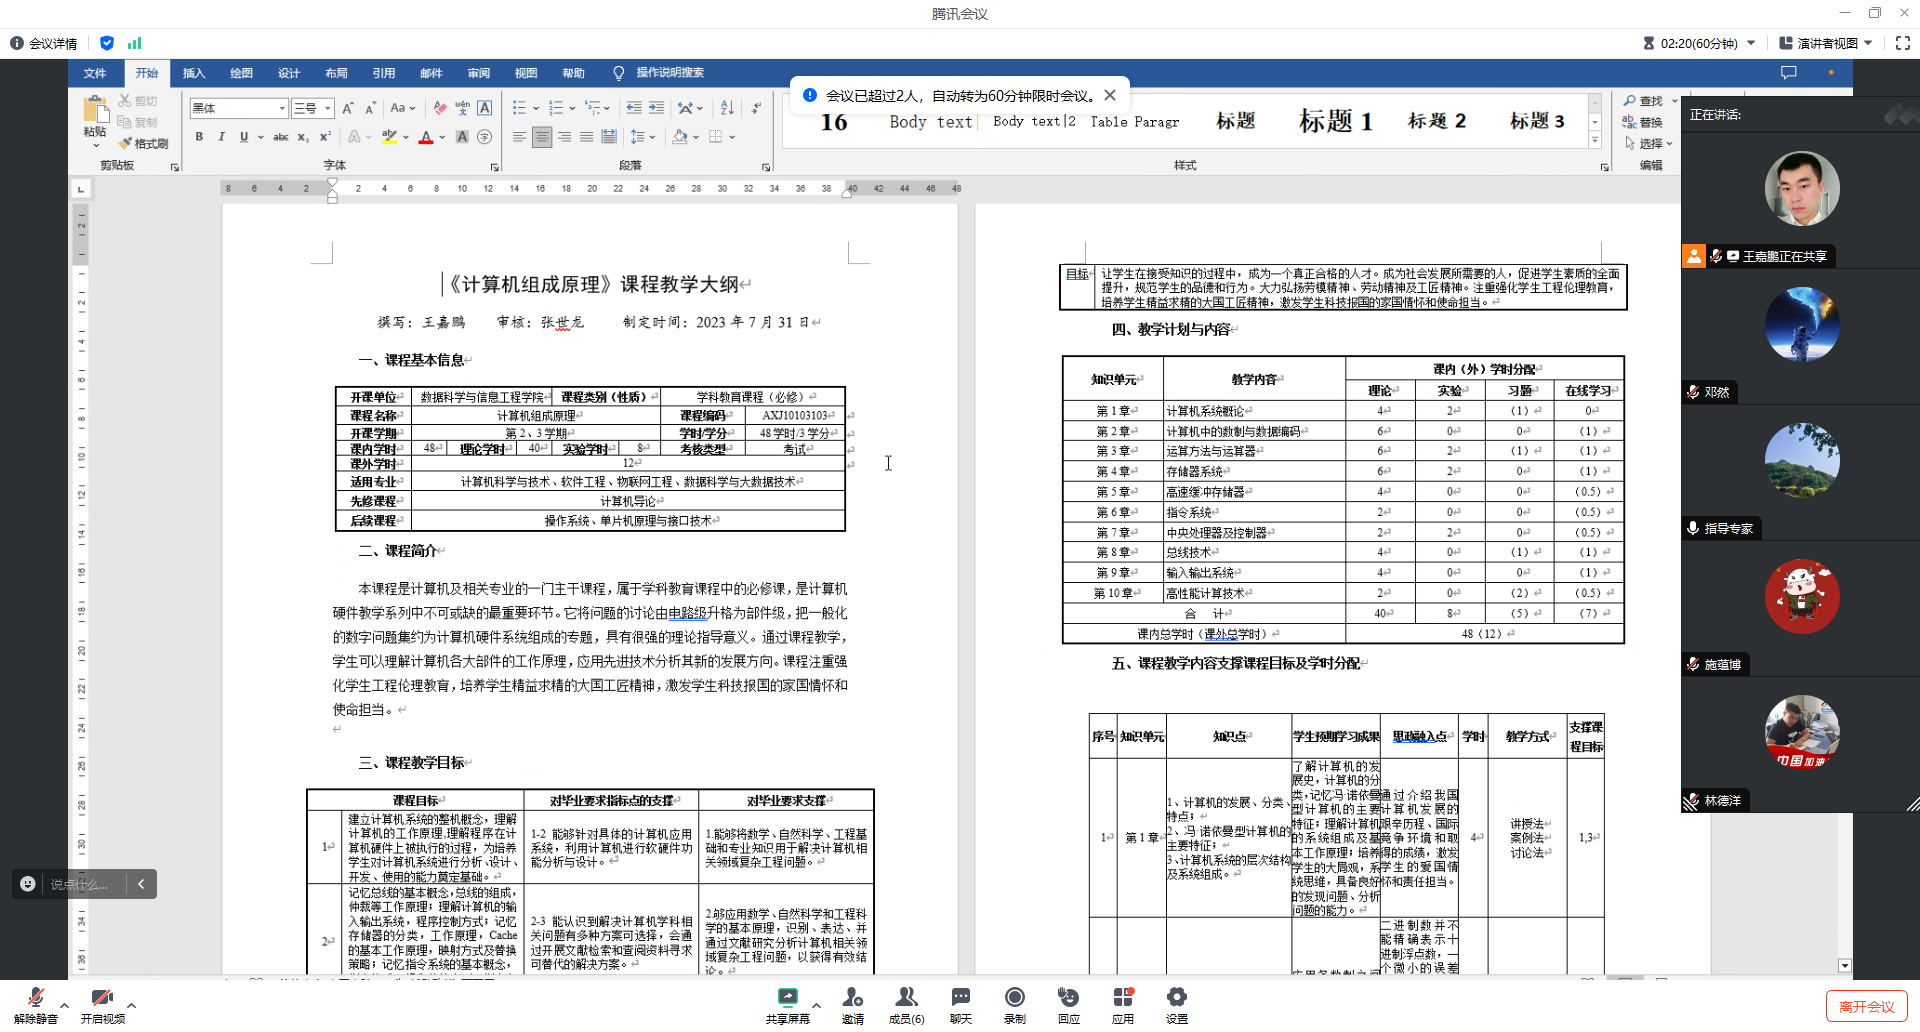Toggle full screen mode icon

(x=1902, y=43)
